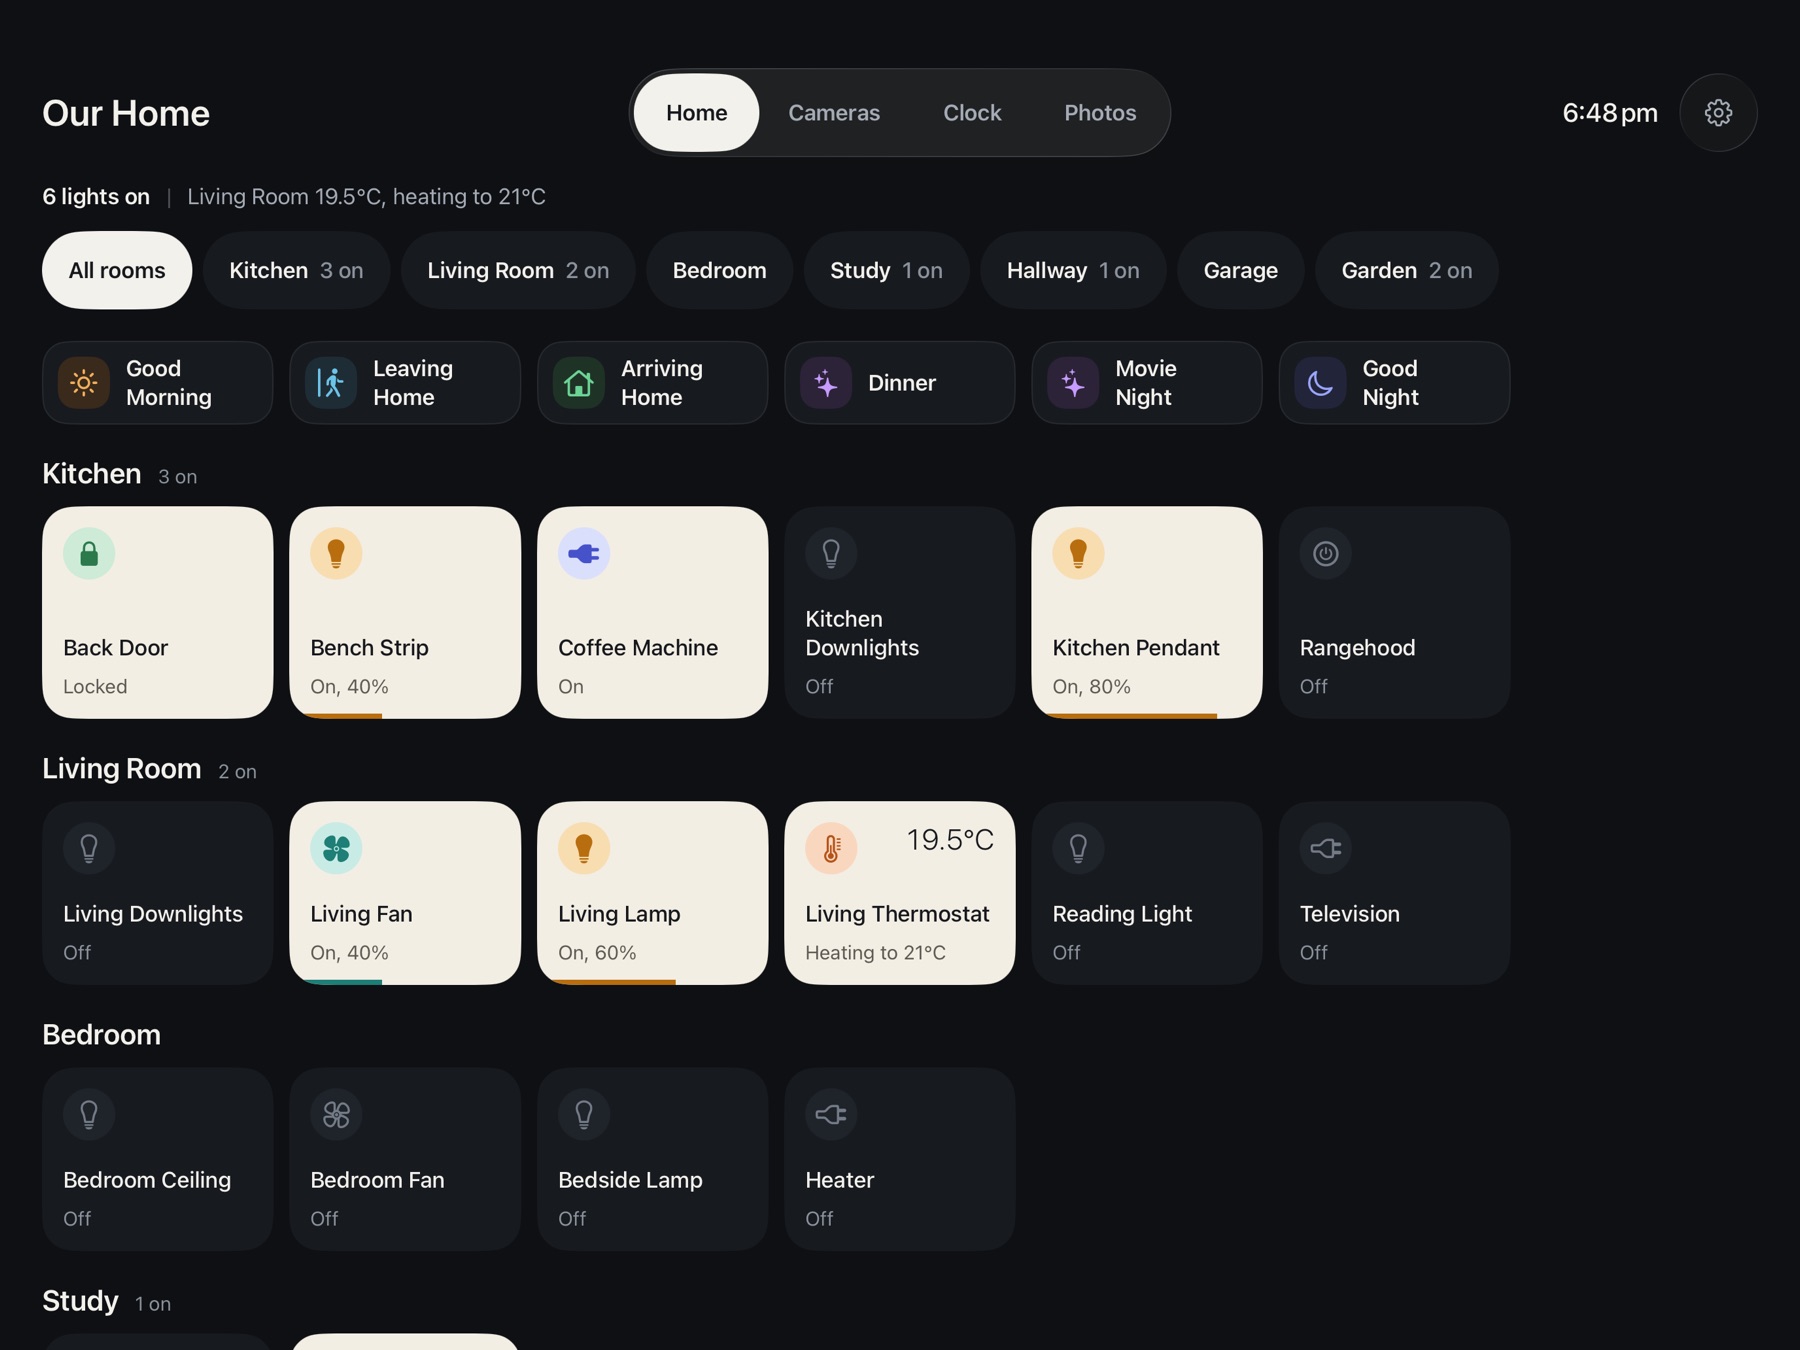Image resolution: width=1800 pixels, height=1350 pixels.
Task: Toggle the Bedside Lamp tile
Action: pyautogui.click(x=653, y=1159)
